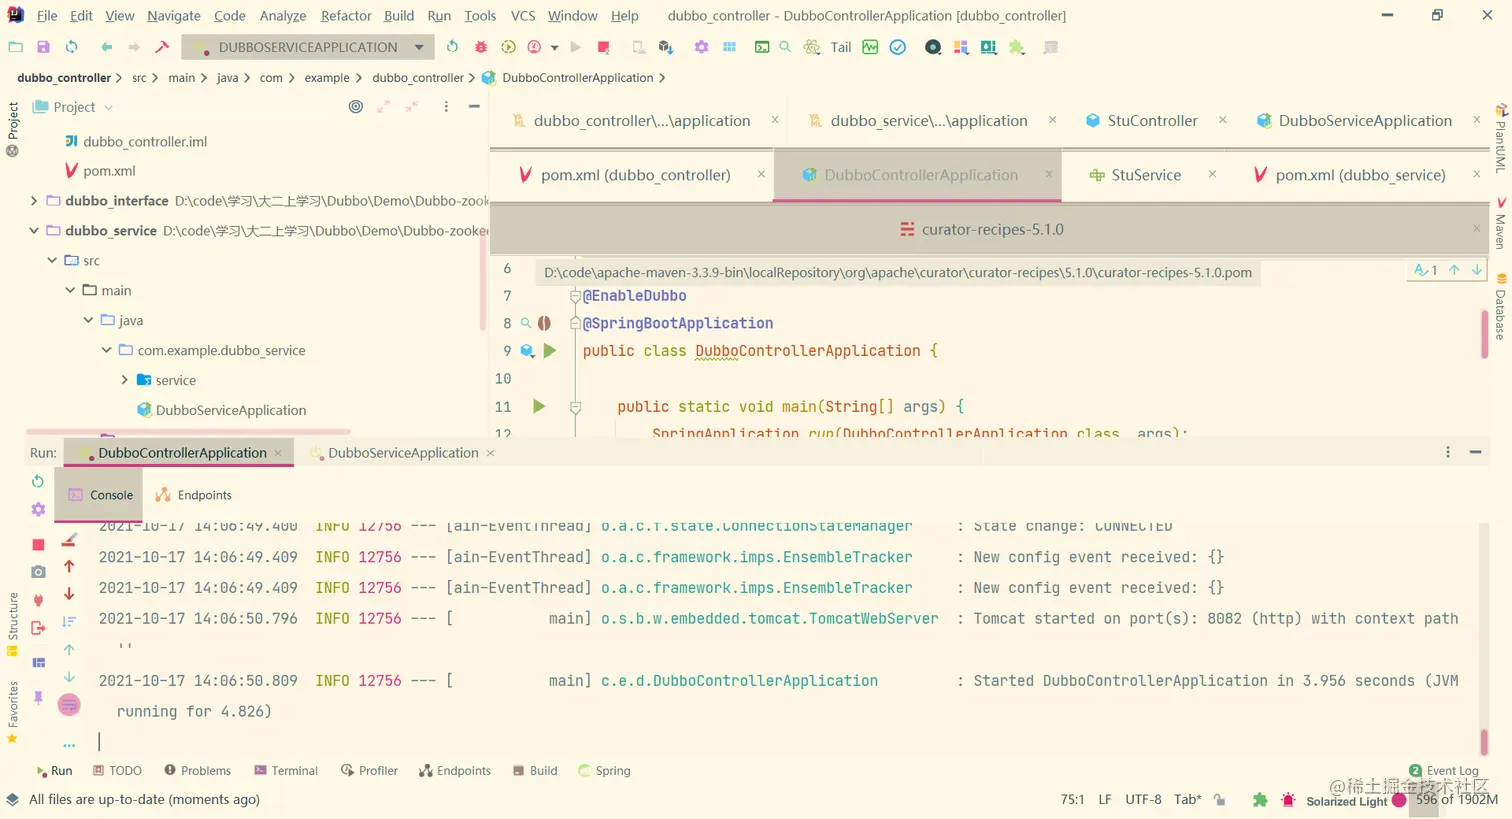The height and width of the screenshot is (819, 1512).
Task: Collapse the java folder node
Action: [x=88, y=321]
